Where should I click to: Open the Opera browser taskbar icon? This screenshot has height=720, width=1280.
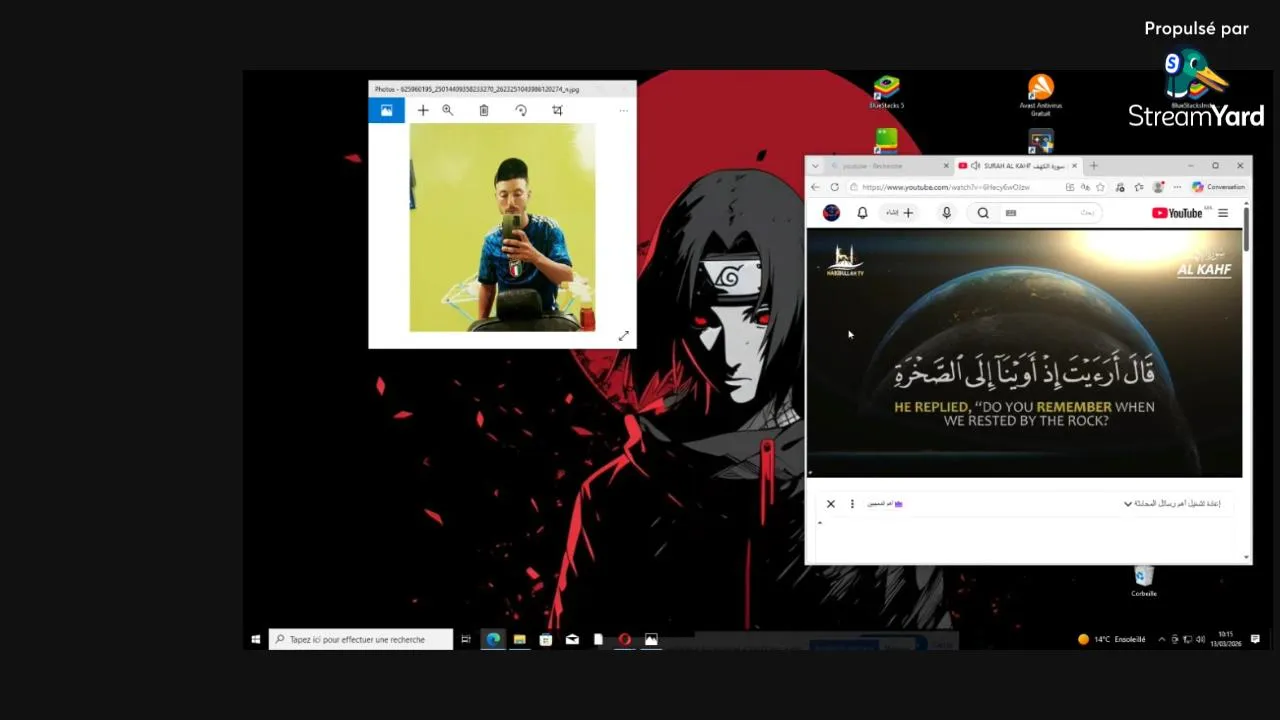pyautogui.click(x=624, y=639)
